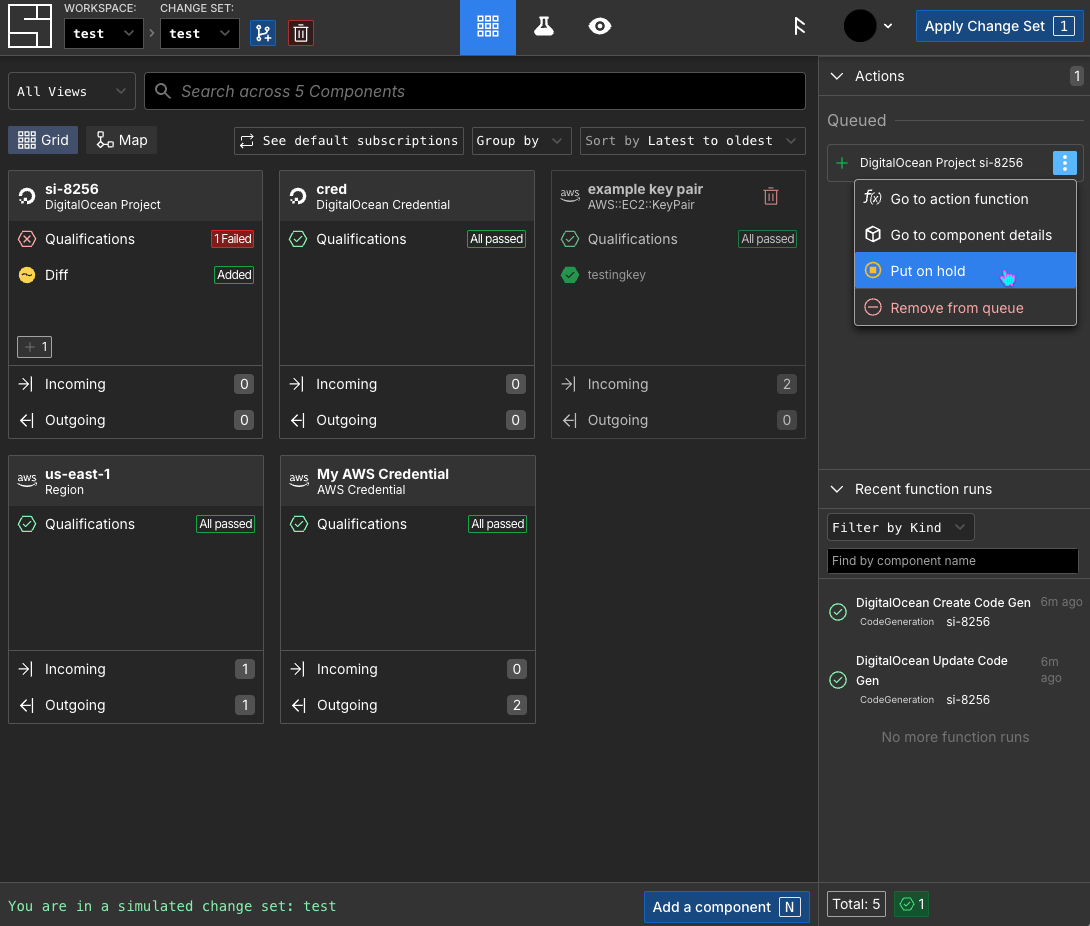Click the fork change set icon
Image resolution: width=1090 pixels, height=926 pixels.
click(x=263, y=33)
